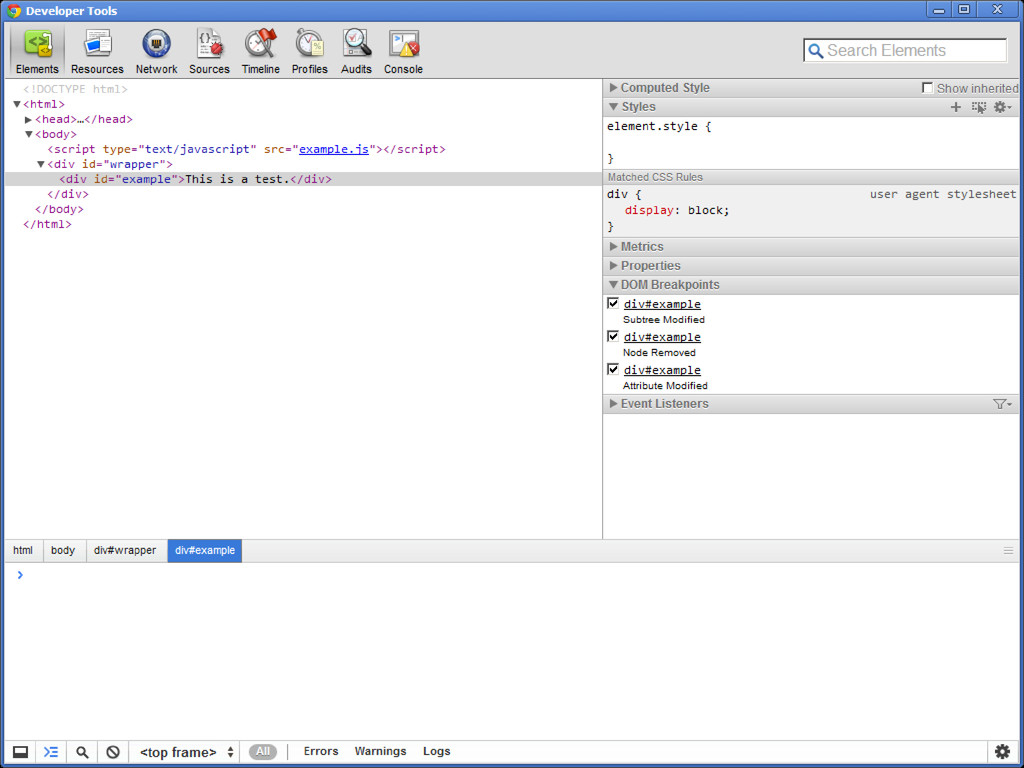Expand the Computed Style section

[613, 88]
